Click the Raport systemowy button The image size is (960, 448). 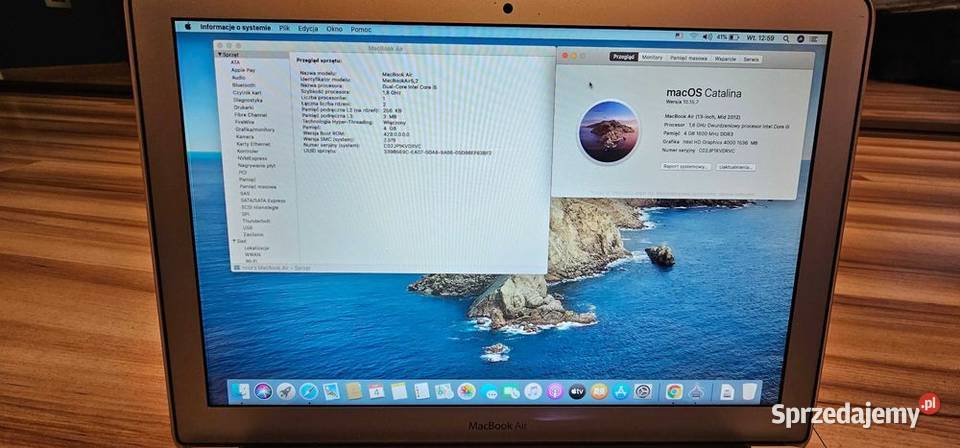coord(686,166)
